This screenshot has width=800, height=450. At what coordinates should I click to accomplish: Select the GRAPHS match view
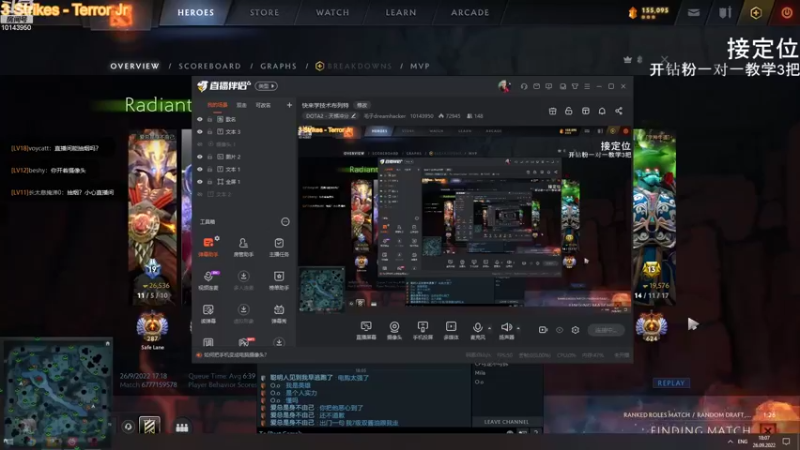pos(278,66)
